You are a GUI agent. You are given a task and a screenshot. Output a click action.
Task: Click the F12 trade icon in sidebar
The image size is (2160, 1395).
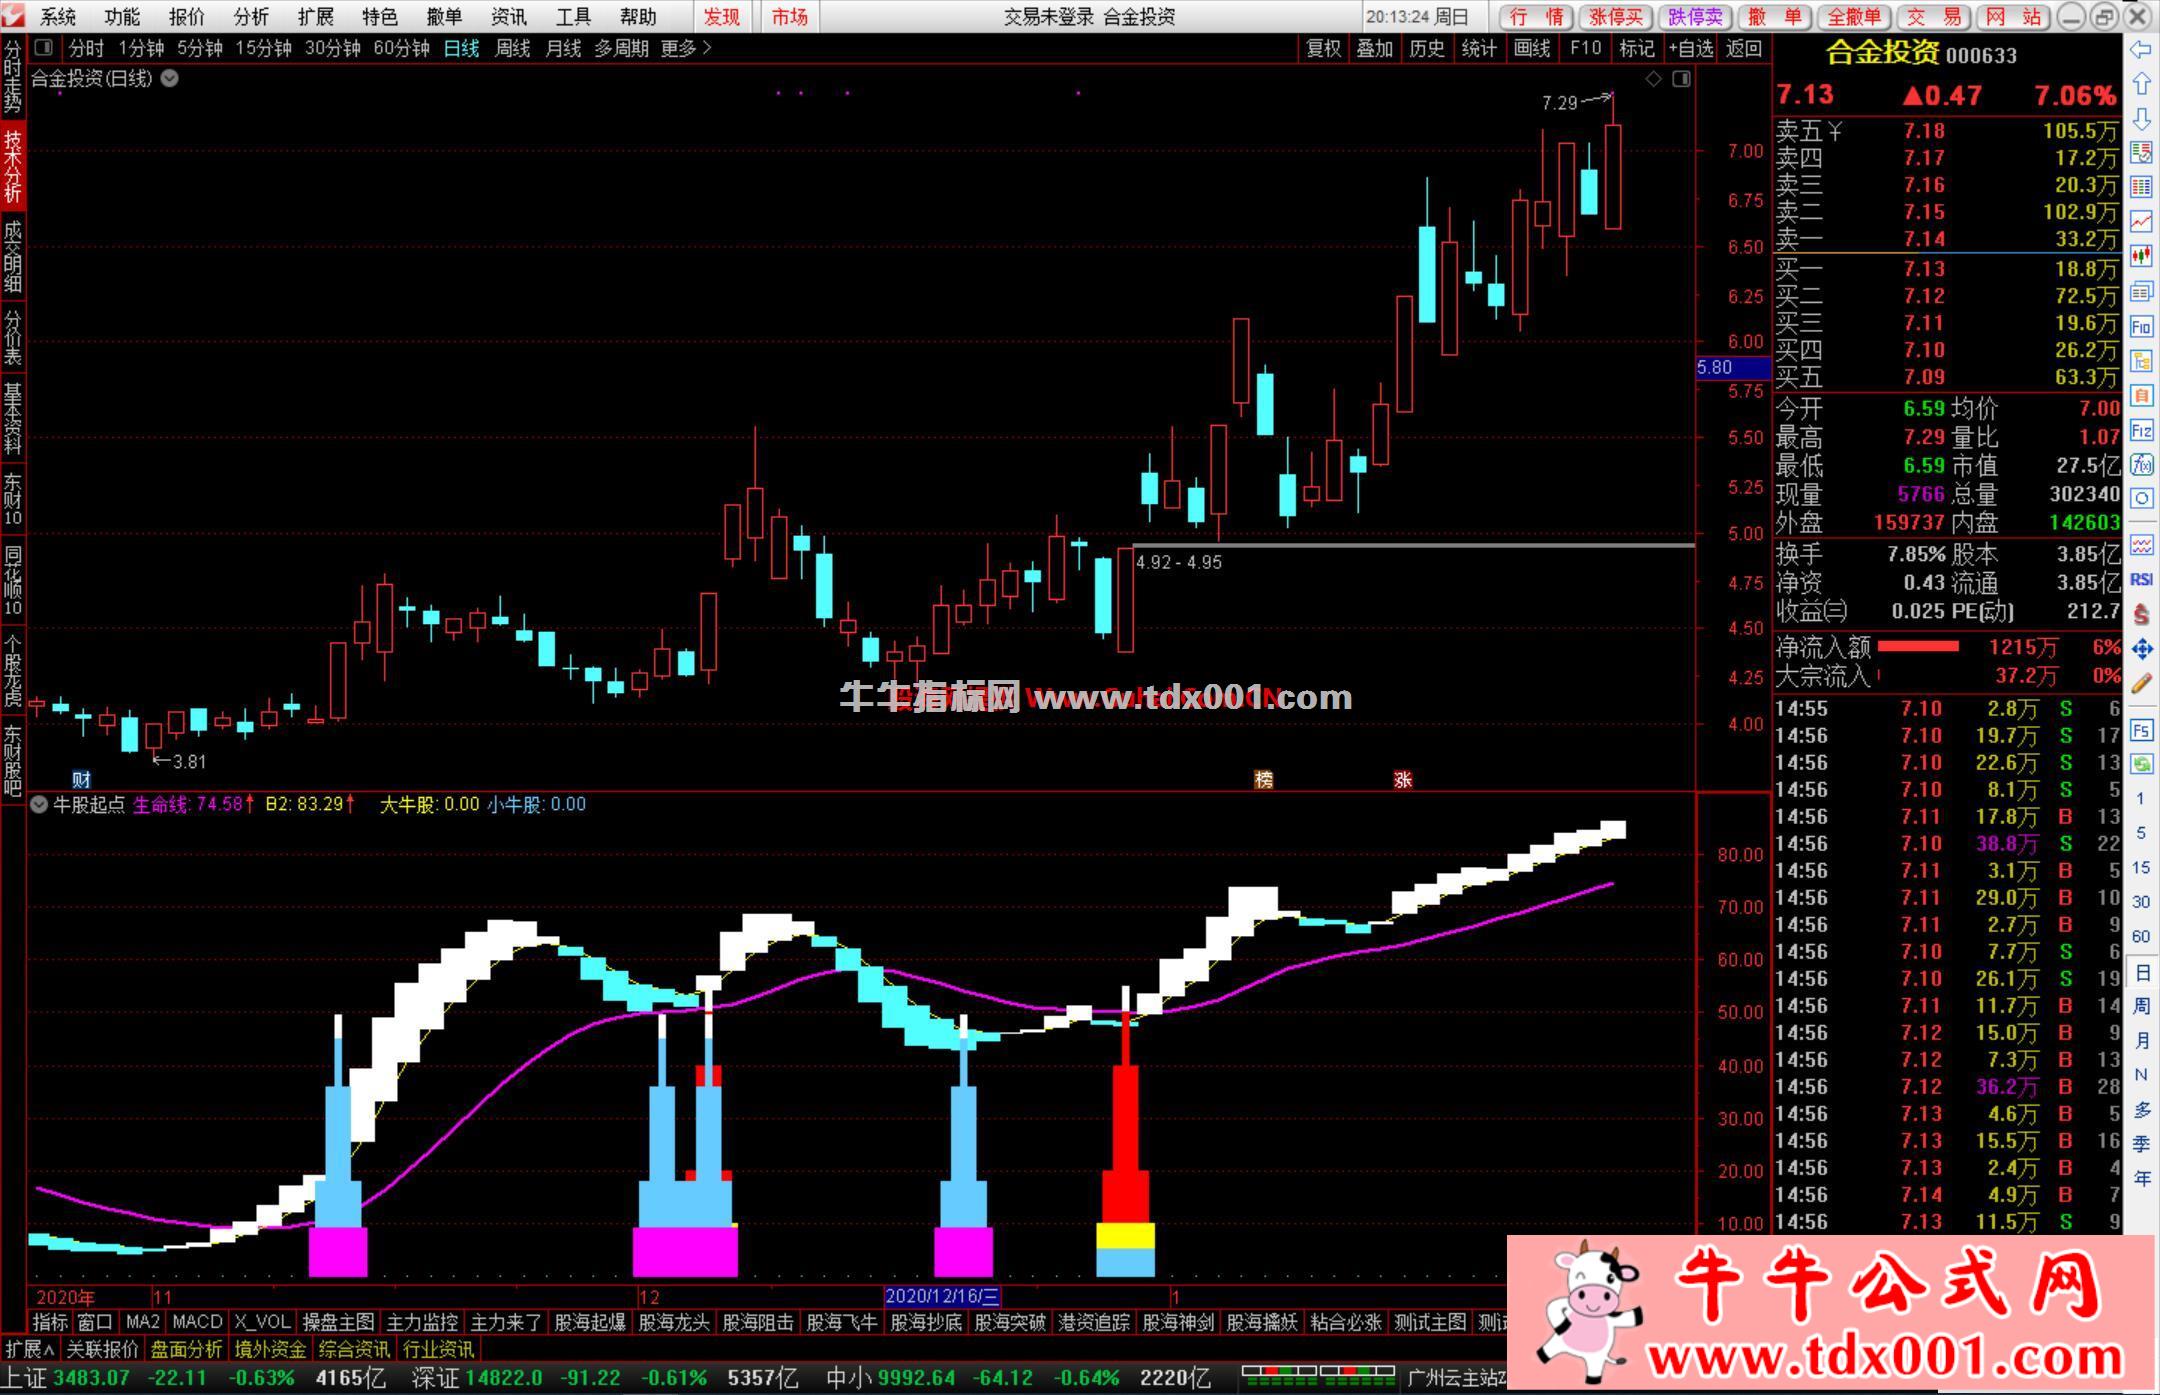coord(2141,430)
